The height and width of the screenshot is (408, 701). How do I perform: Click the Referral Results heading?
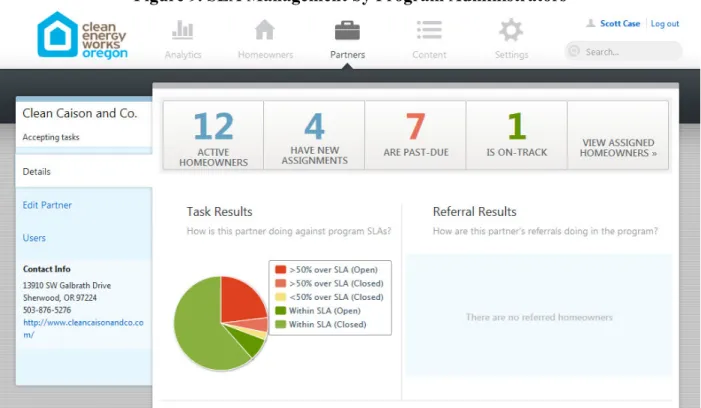[474, 211]
